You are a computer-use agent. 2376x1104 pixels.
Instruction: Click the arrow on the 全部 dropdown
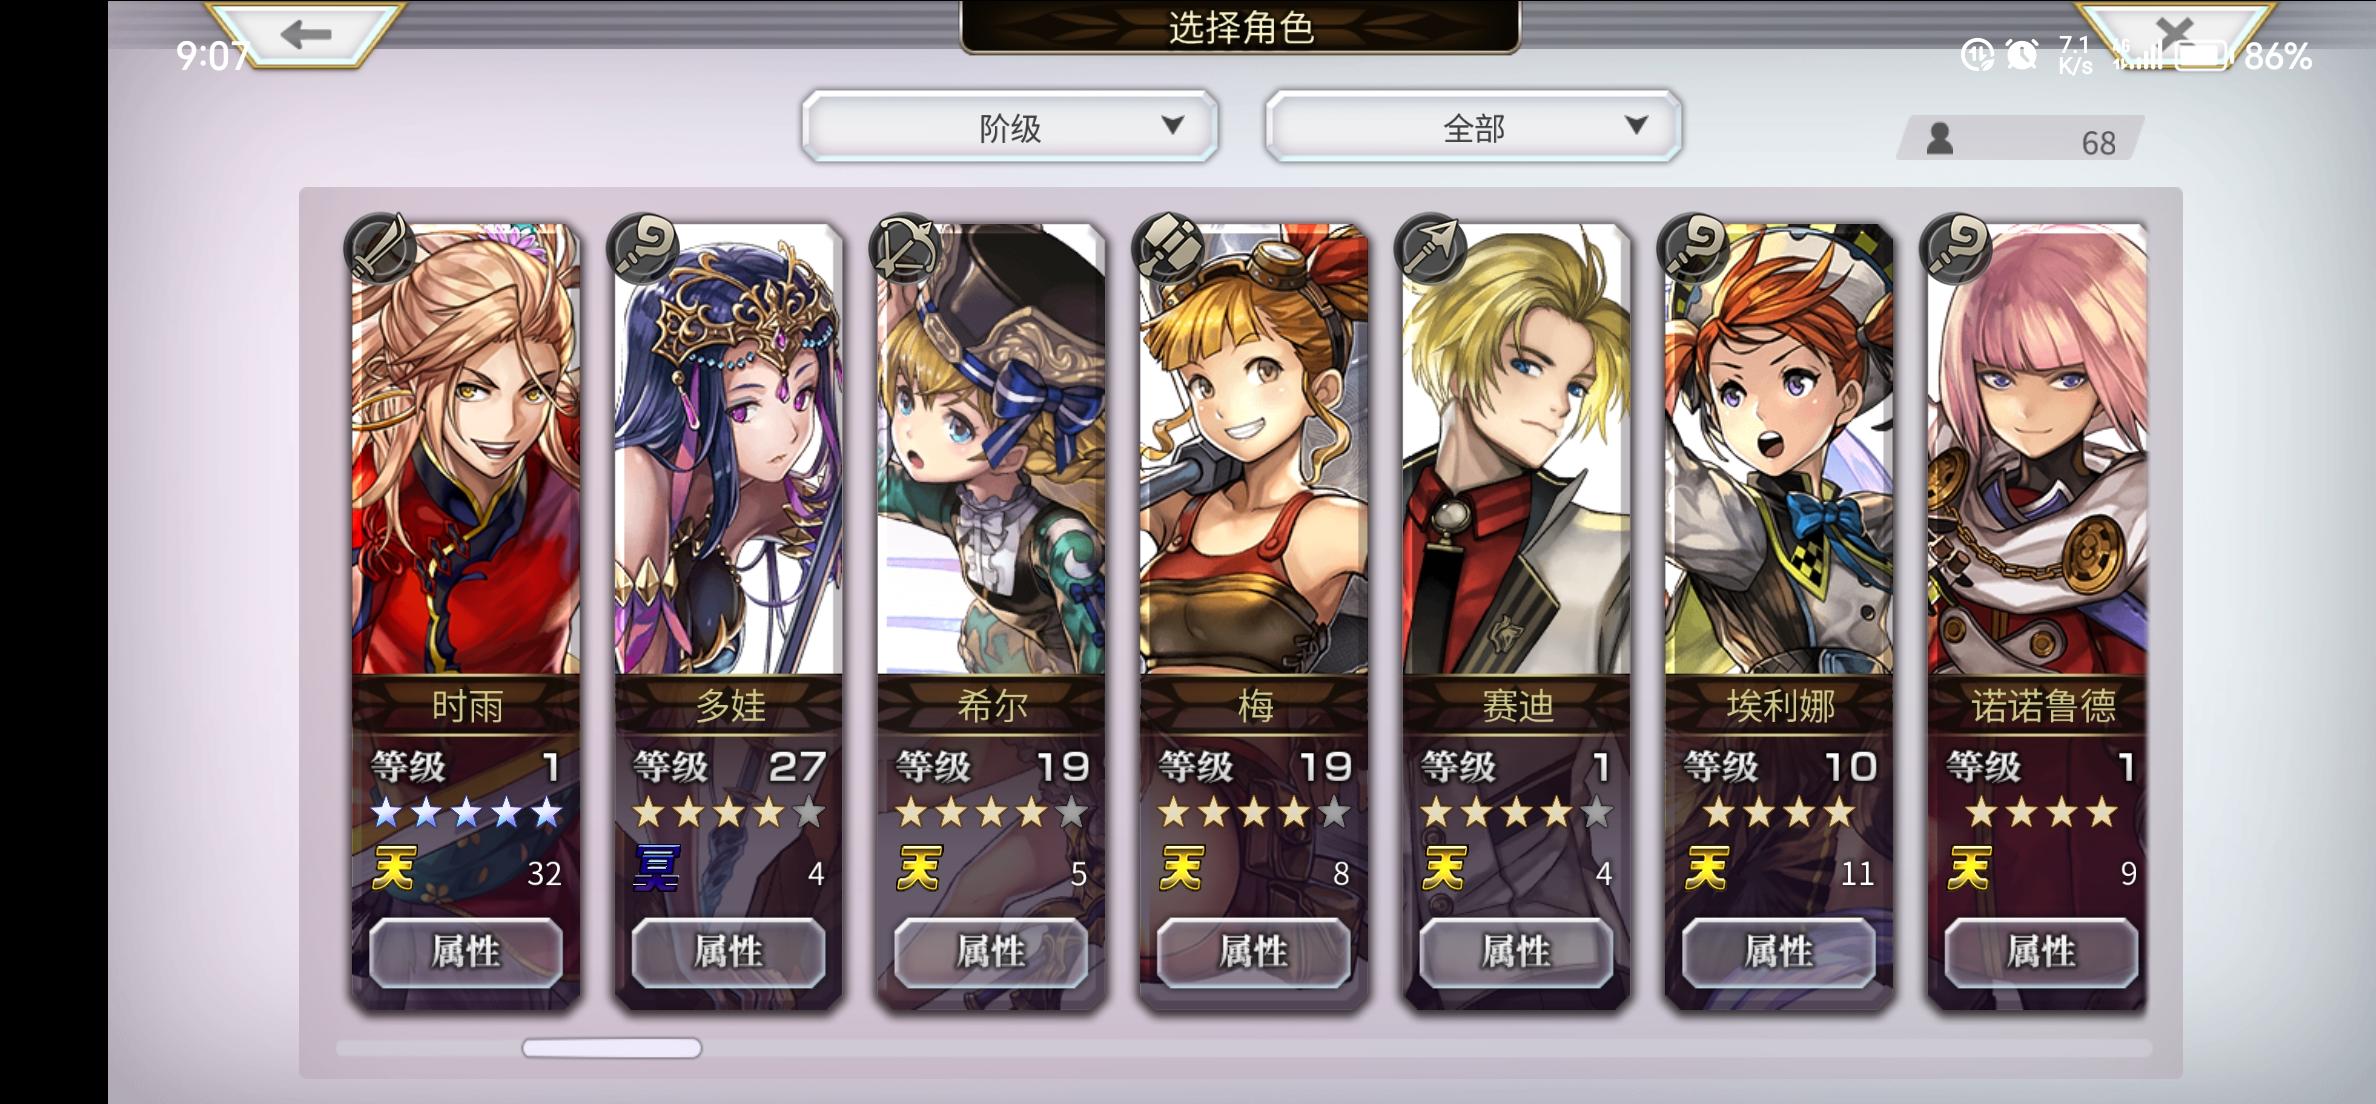coord(1636,125)
